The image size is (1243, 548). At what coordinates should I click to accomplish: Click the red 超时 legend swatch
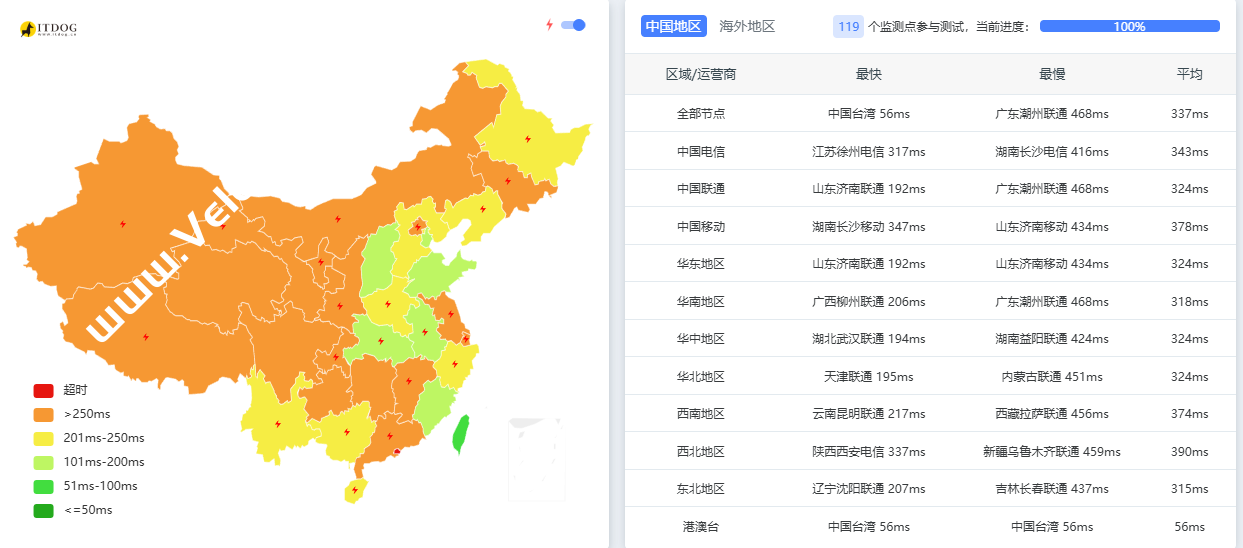pyautogui.click(x=43, y=390)
